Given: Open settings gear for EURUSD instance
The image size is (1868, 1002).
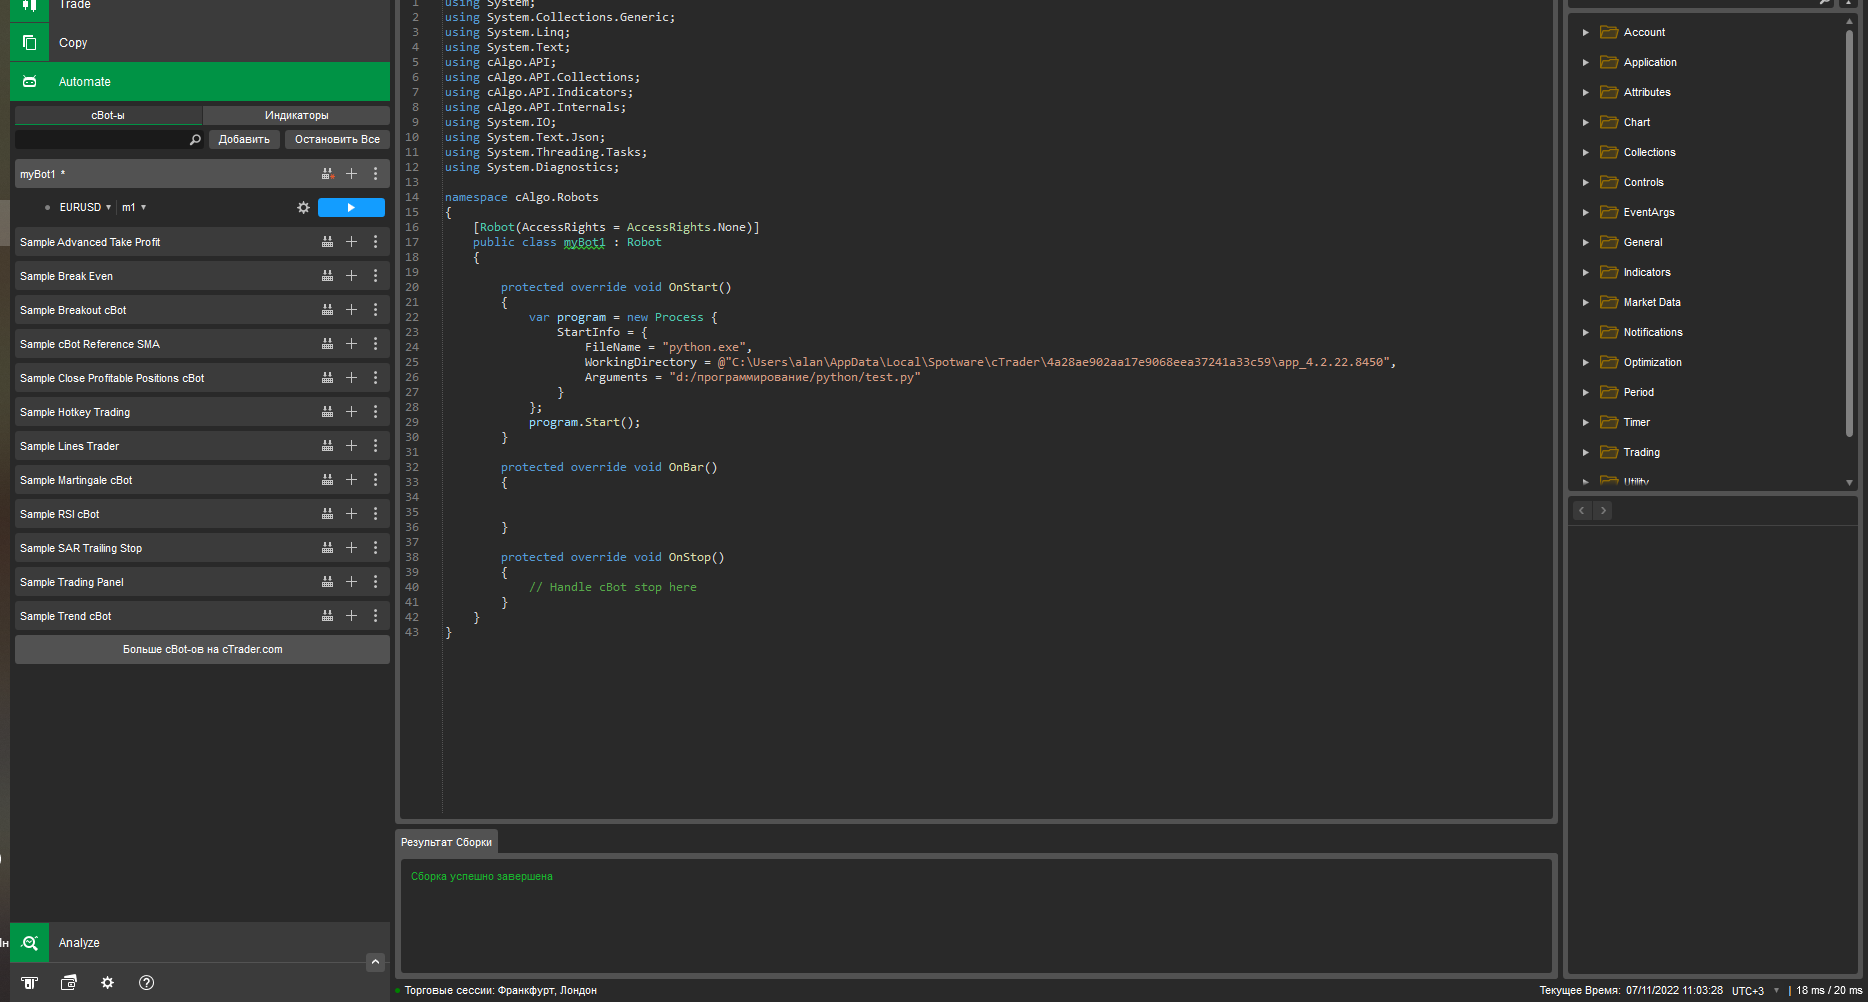Looking at the screenshot, I should pos(303,208).
